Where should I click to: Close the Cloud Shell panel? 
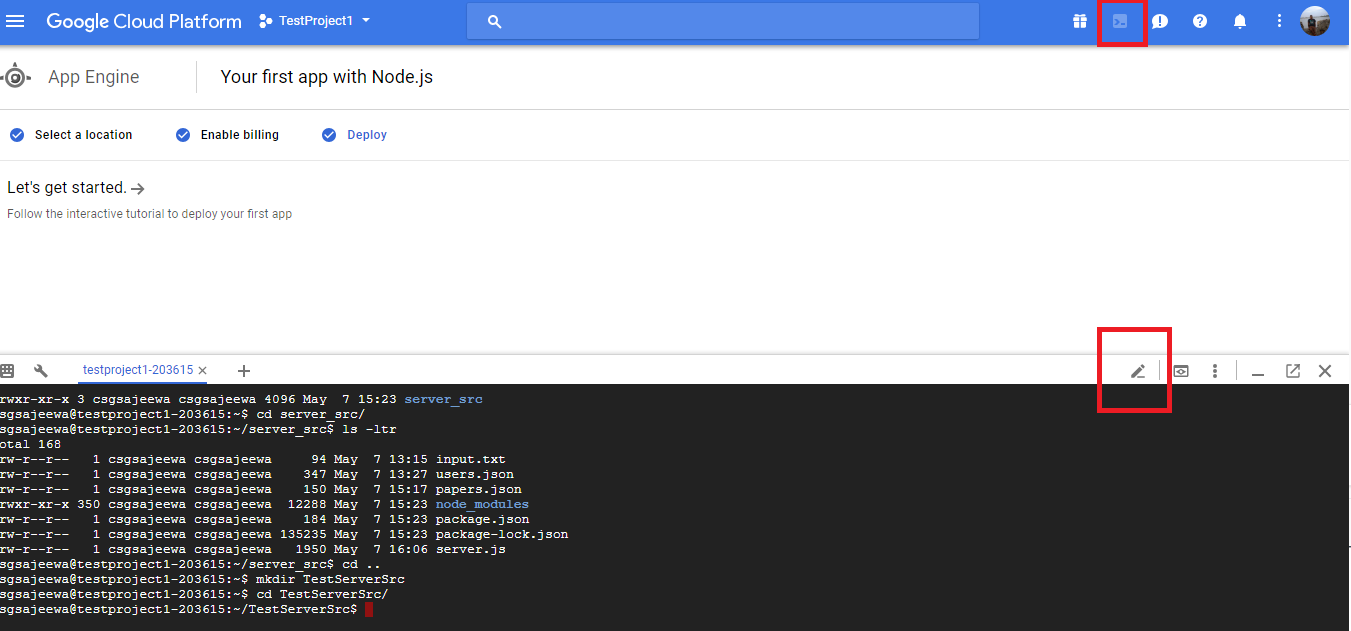[1325, 371]
